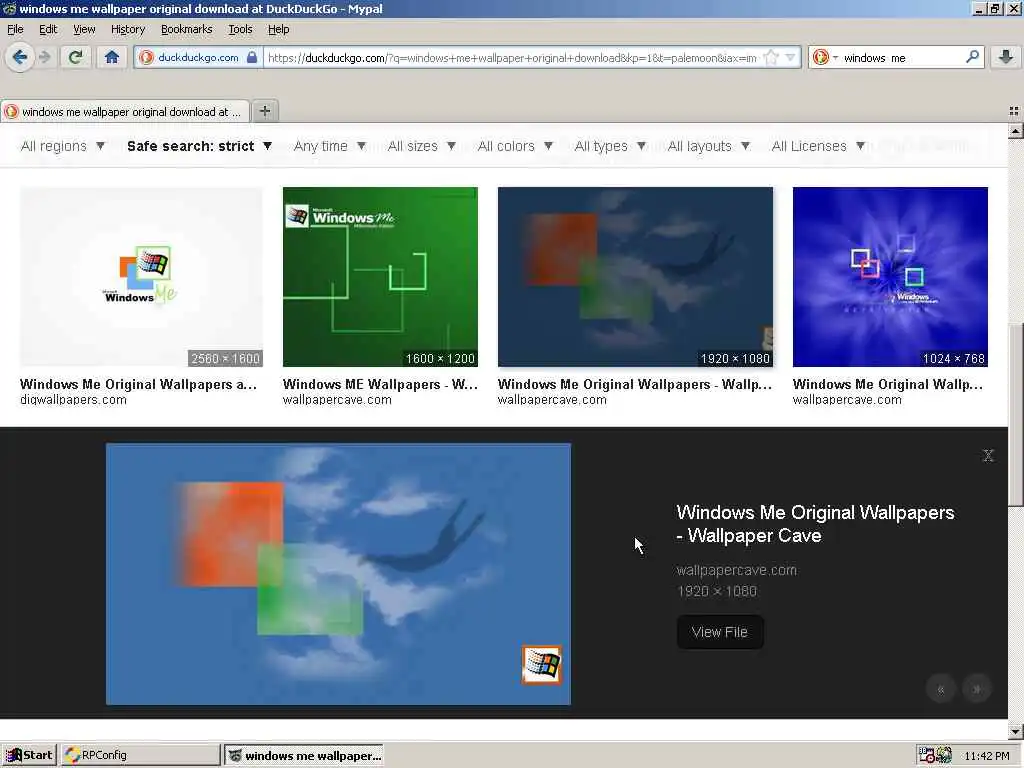Open the 2560 × 1600 white Windows Me thumbnail

point(141,277)
